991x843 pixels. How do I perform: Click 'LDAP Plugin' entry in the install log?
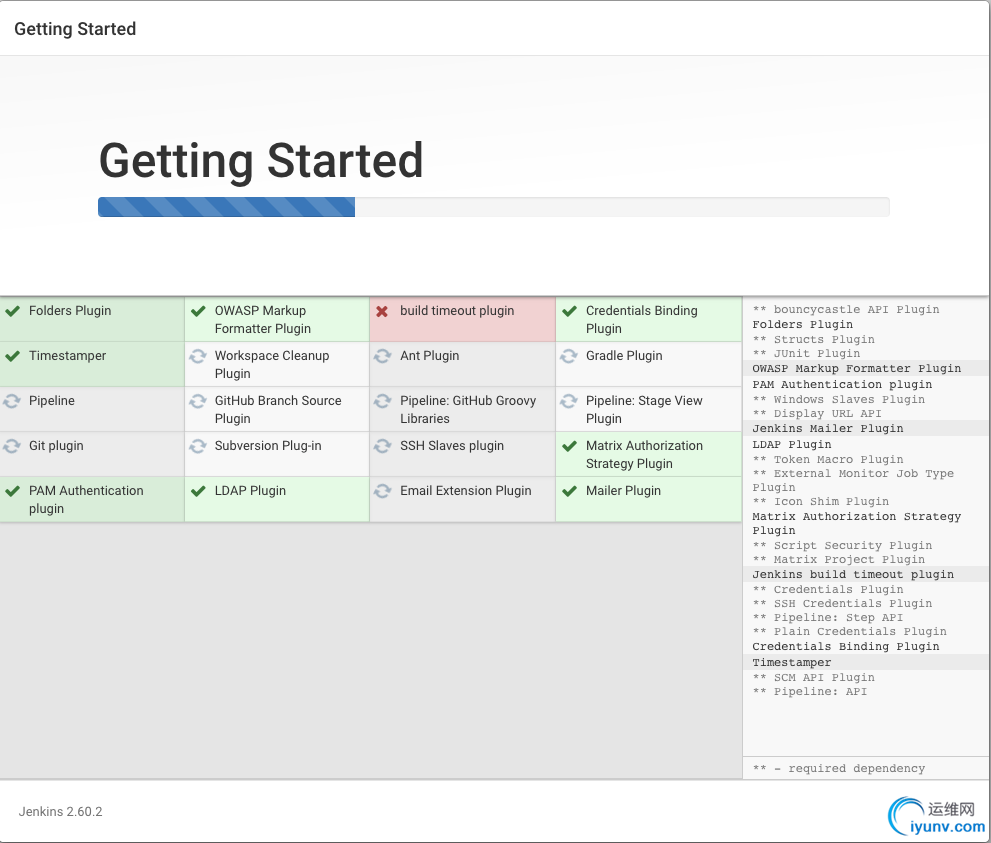tap(791, 445)
